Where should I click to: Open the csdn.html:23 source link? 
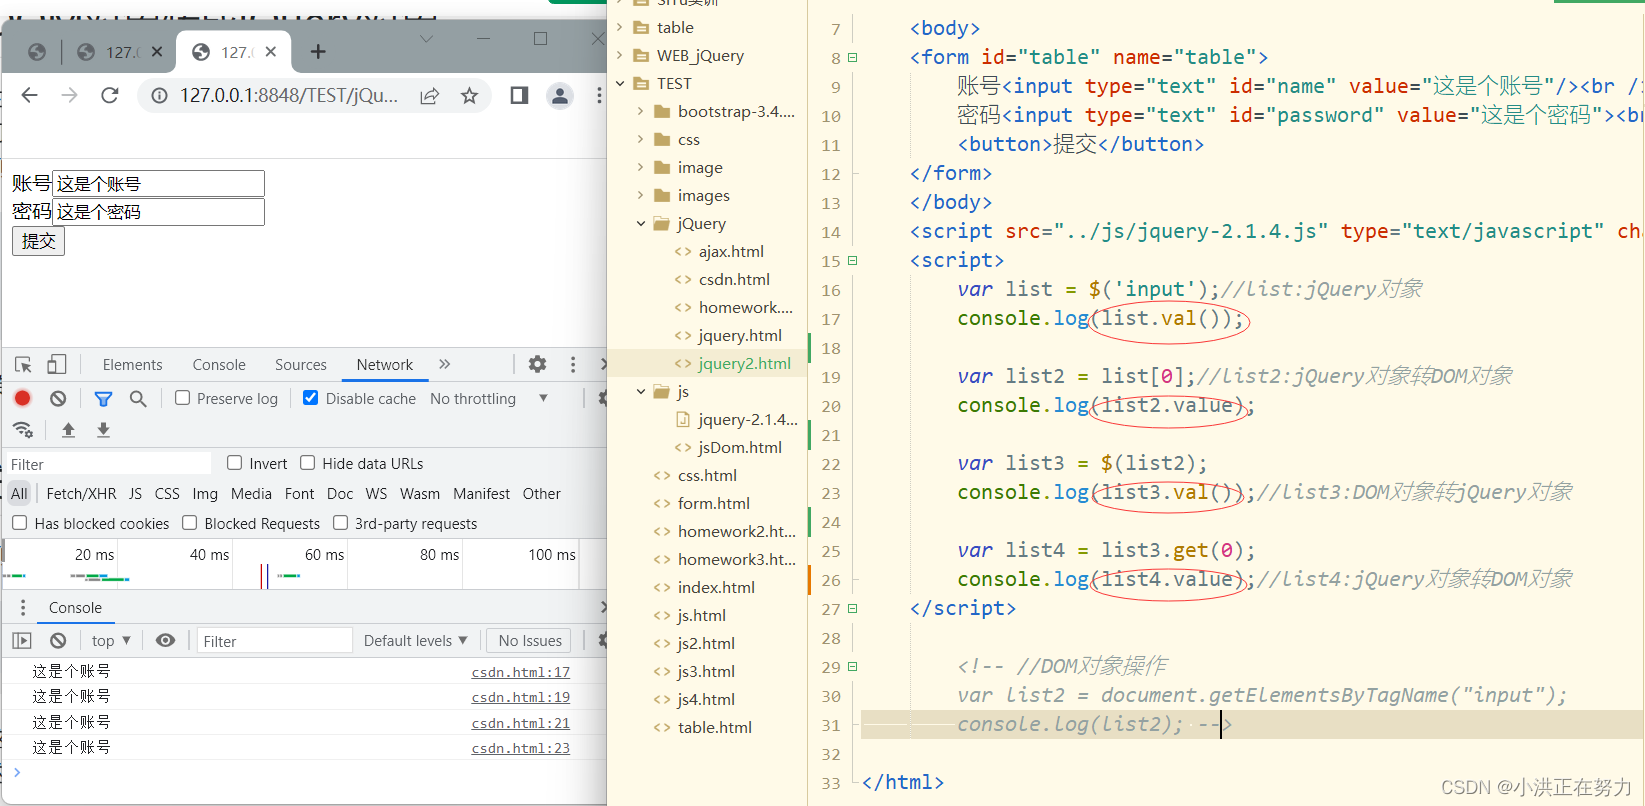(521, 748)
